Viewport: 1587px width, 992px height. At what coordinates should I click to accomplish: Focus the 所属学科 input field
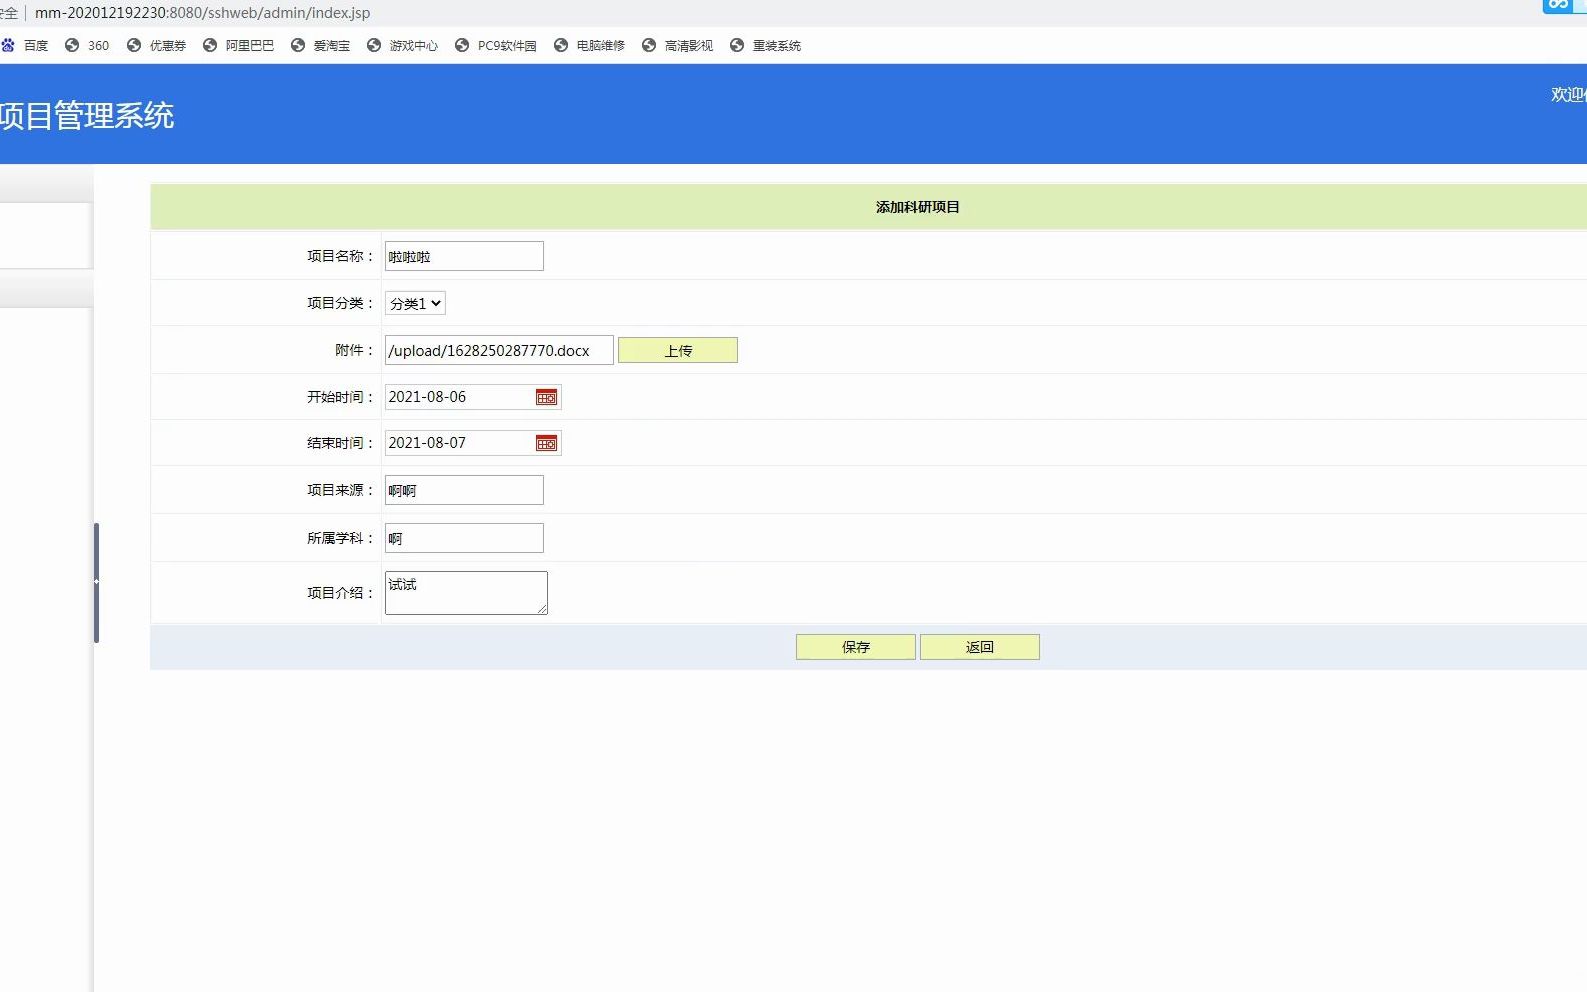coord(464,538)
